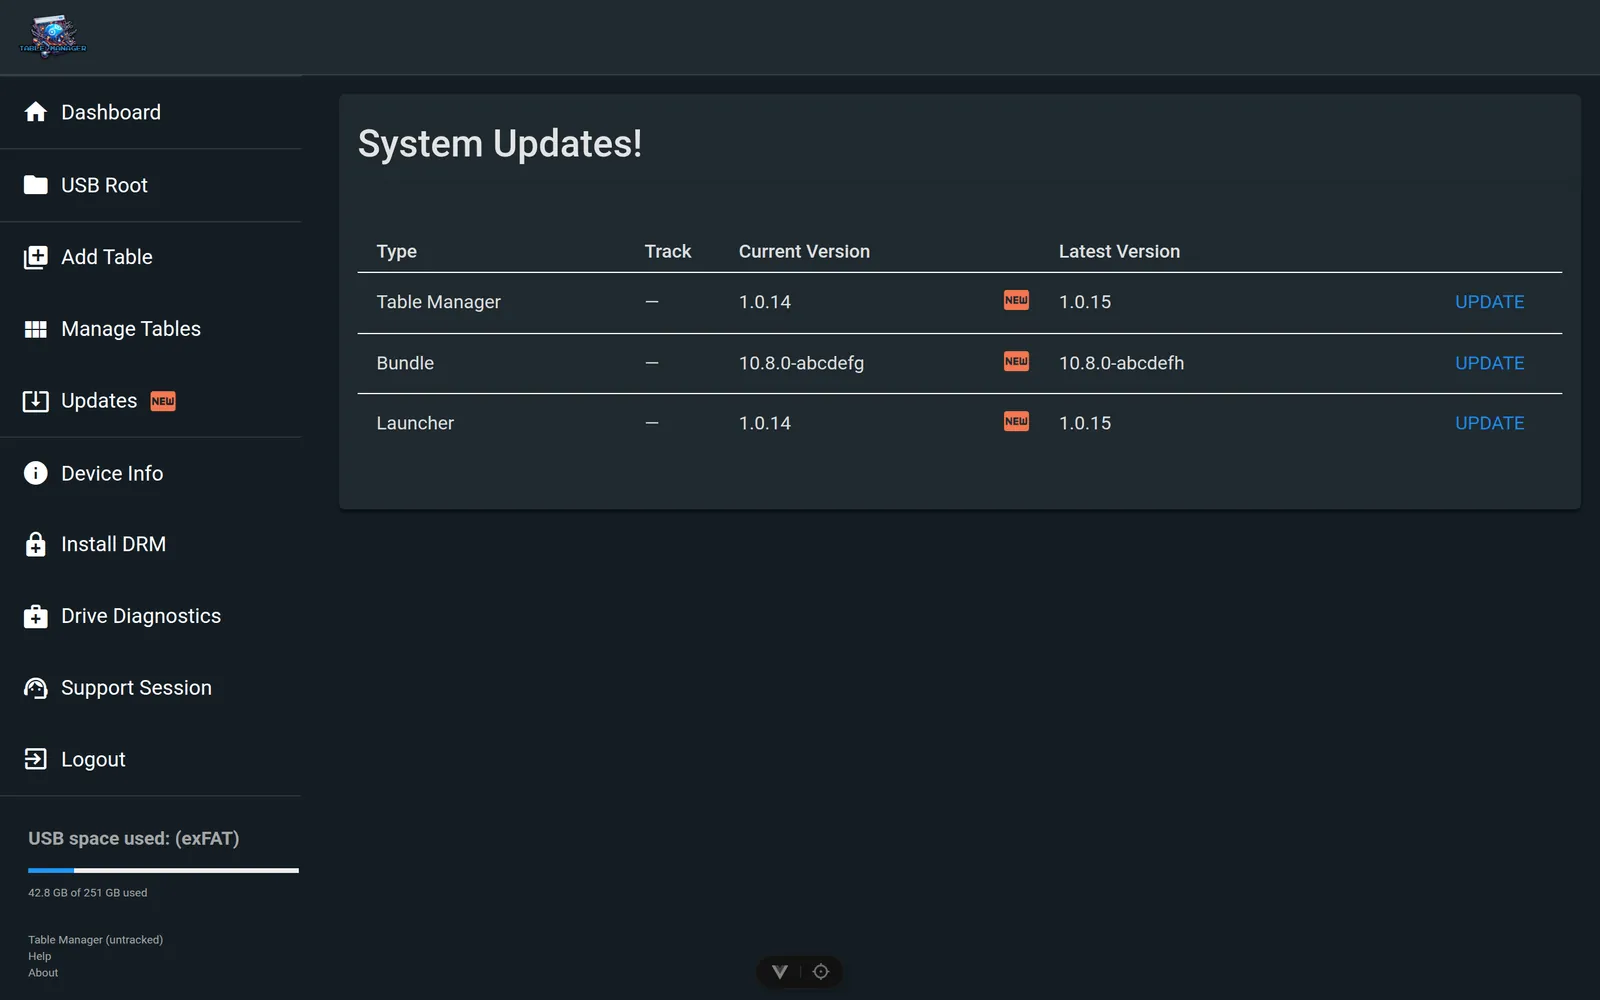1600x1000 pixels.
Task: Click the USB Root folder icon
Action: pos(36,185)
